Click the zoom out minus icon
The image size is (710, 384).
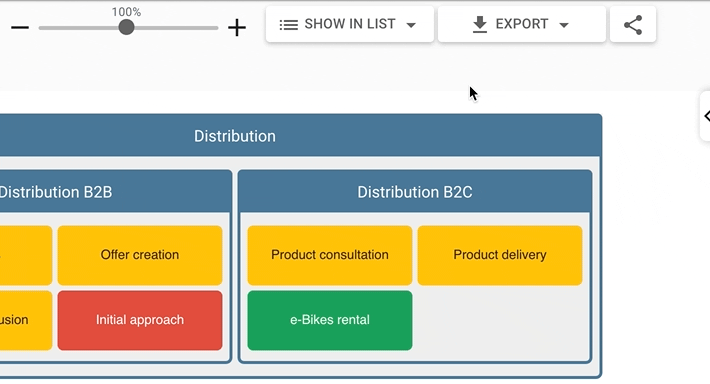coord(20,28)
